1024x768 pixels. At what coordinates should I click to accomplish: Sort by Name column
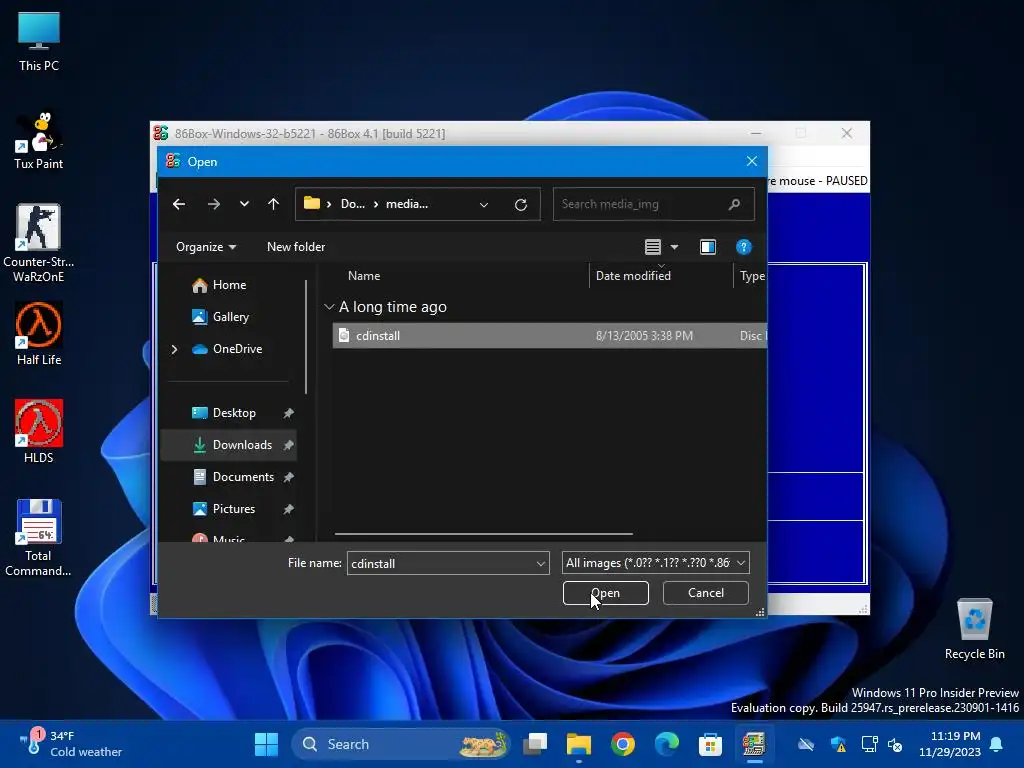364,276
